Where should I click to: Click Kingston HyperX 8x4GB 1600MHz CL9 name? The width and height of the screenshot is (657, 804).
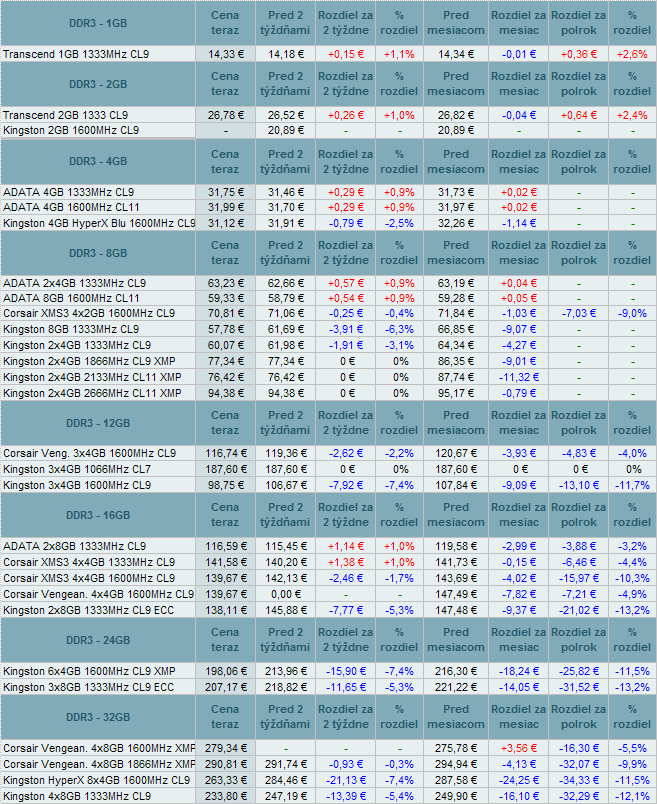96,780
